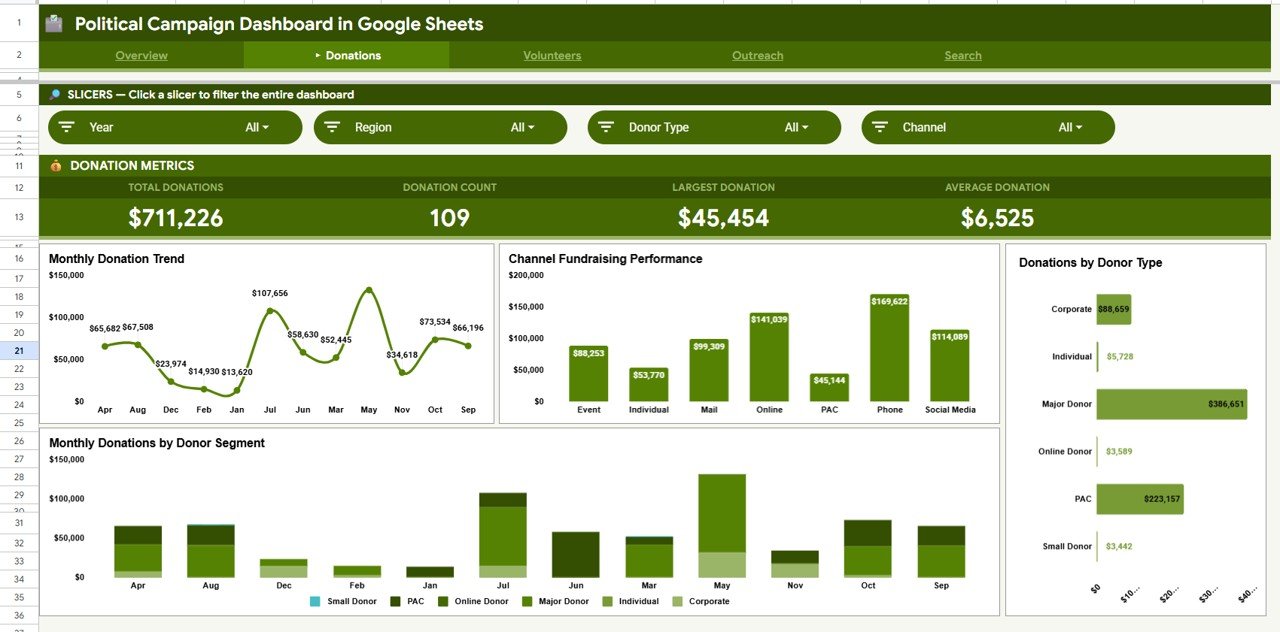This screenshot has height=632, width=1280.
Task: Click the Major Donor bar labeled $386,651
Action: click(x=1172, y=404)
